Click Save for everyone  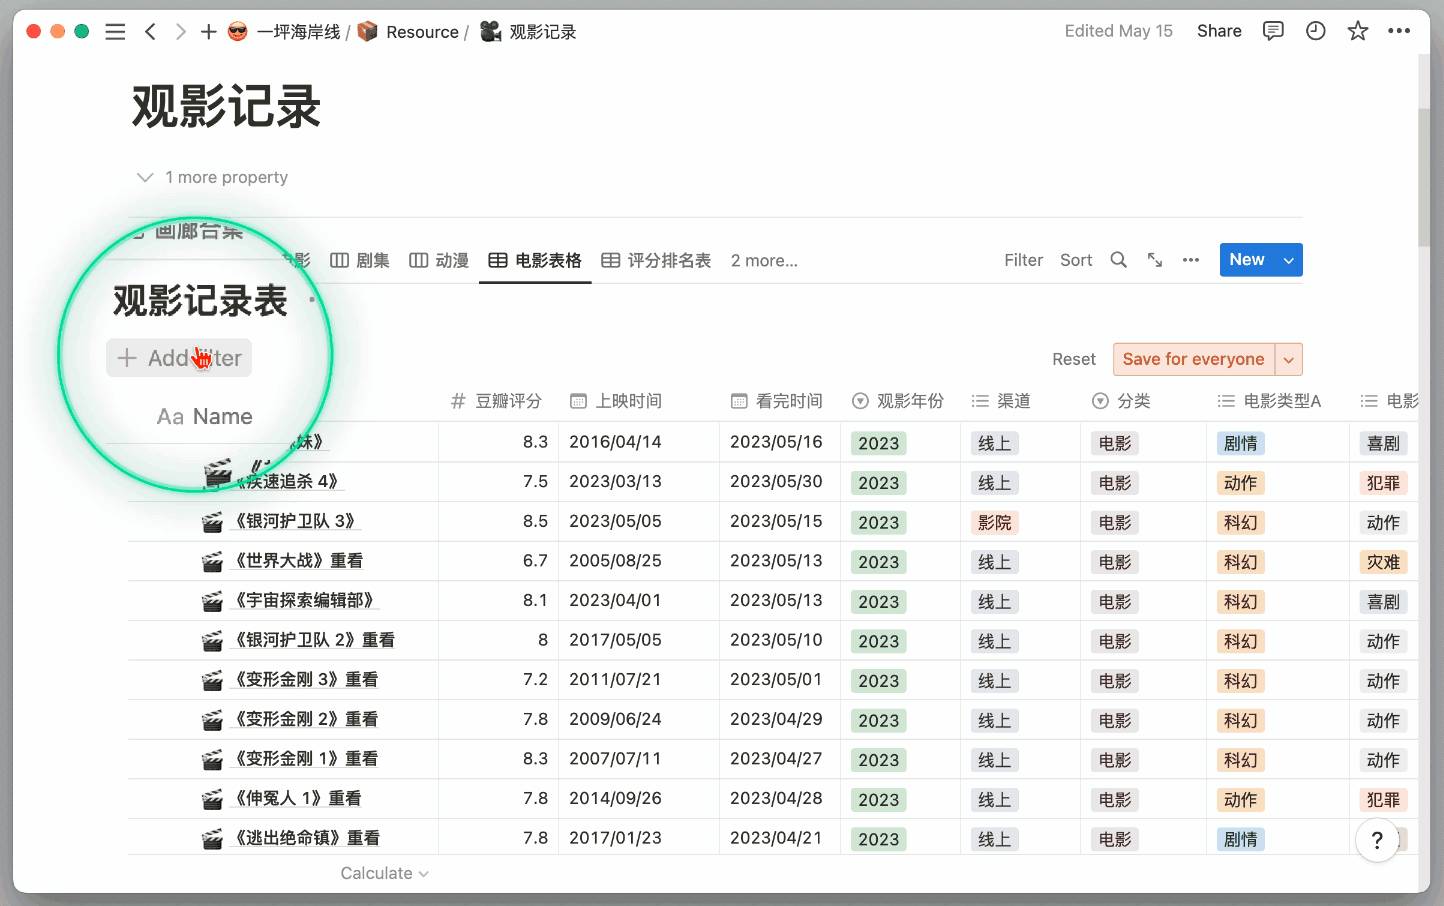(1193, 359)
